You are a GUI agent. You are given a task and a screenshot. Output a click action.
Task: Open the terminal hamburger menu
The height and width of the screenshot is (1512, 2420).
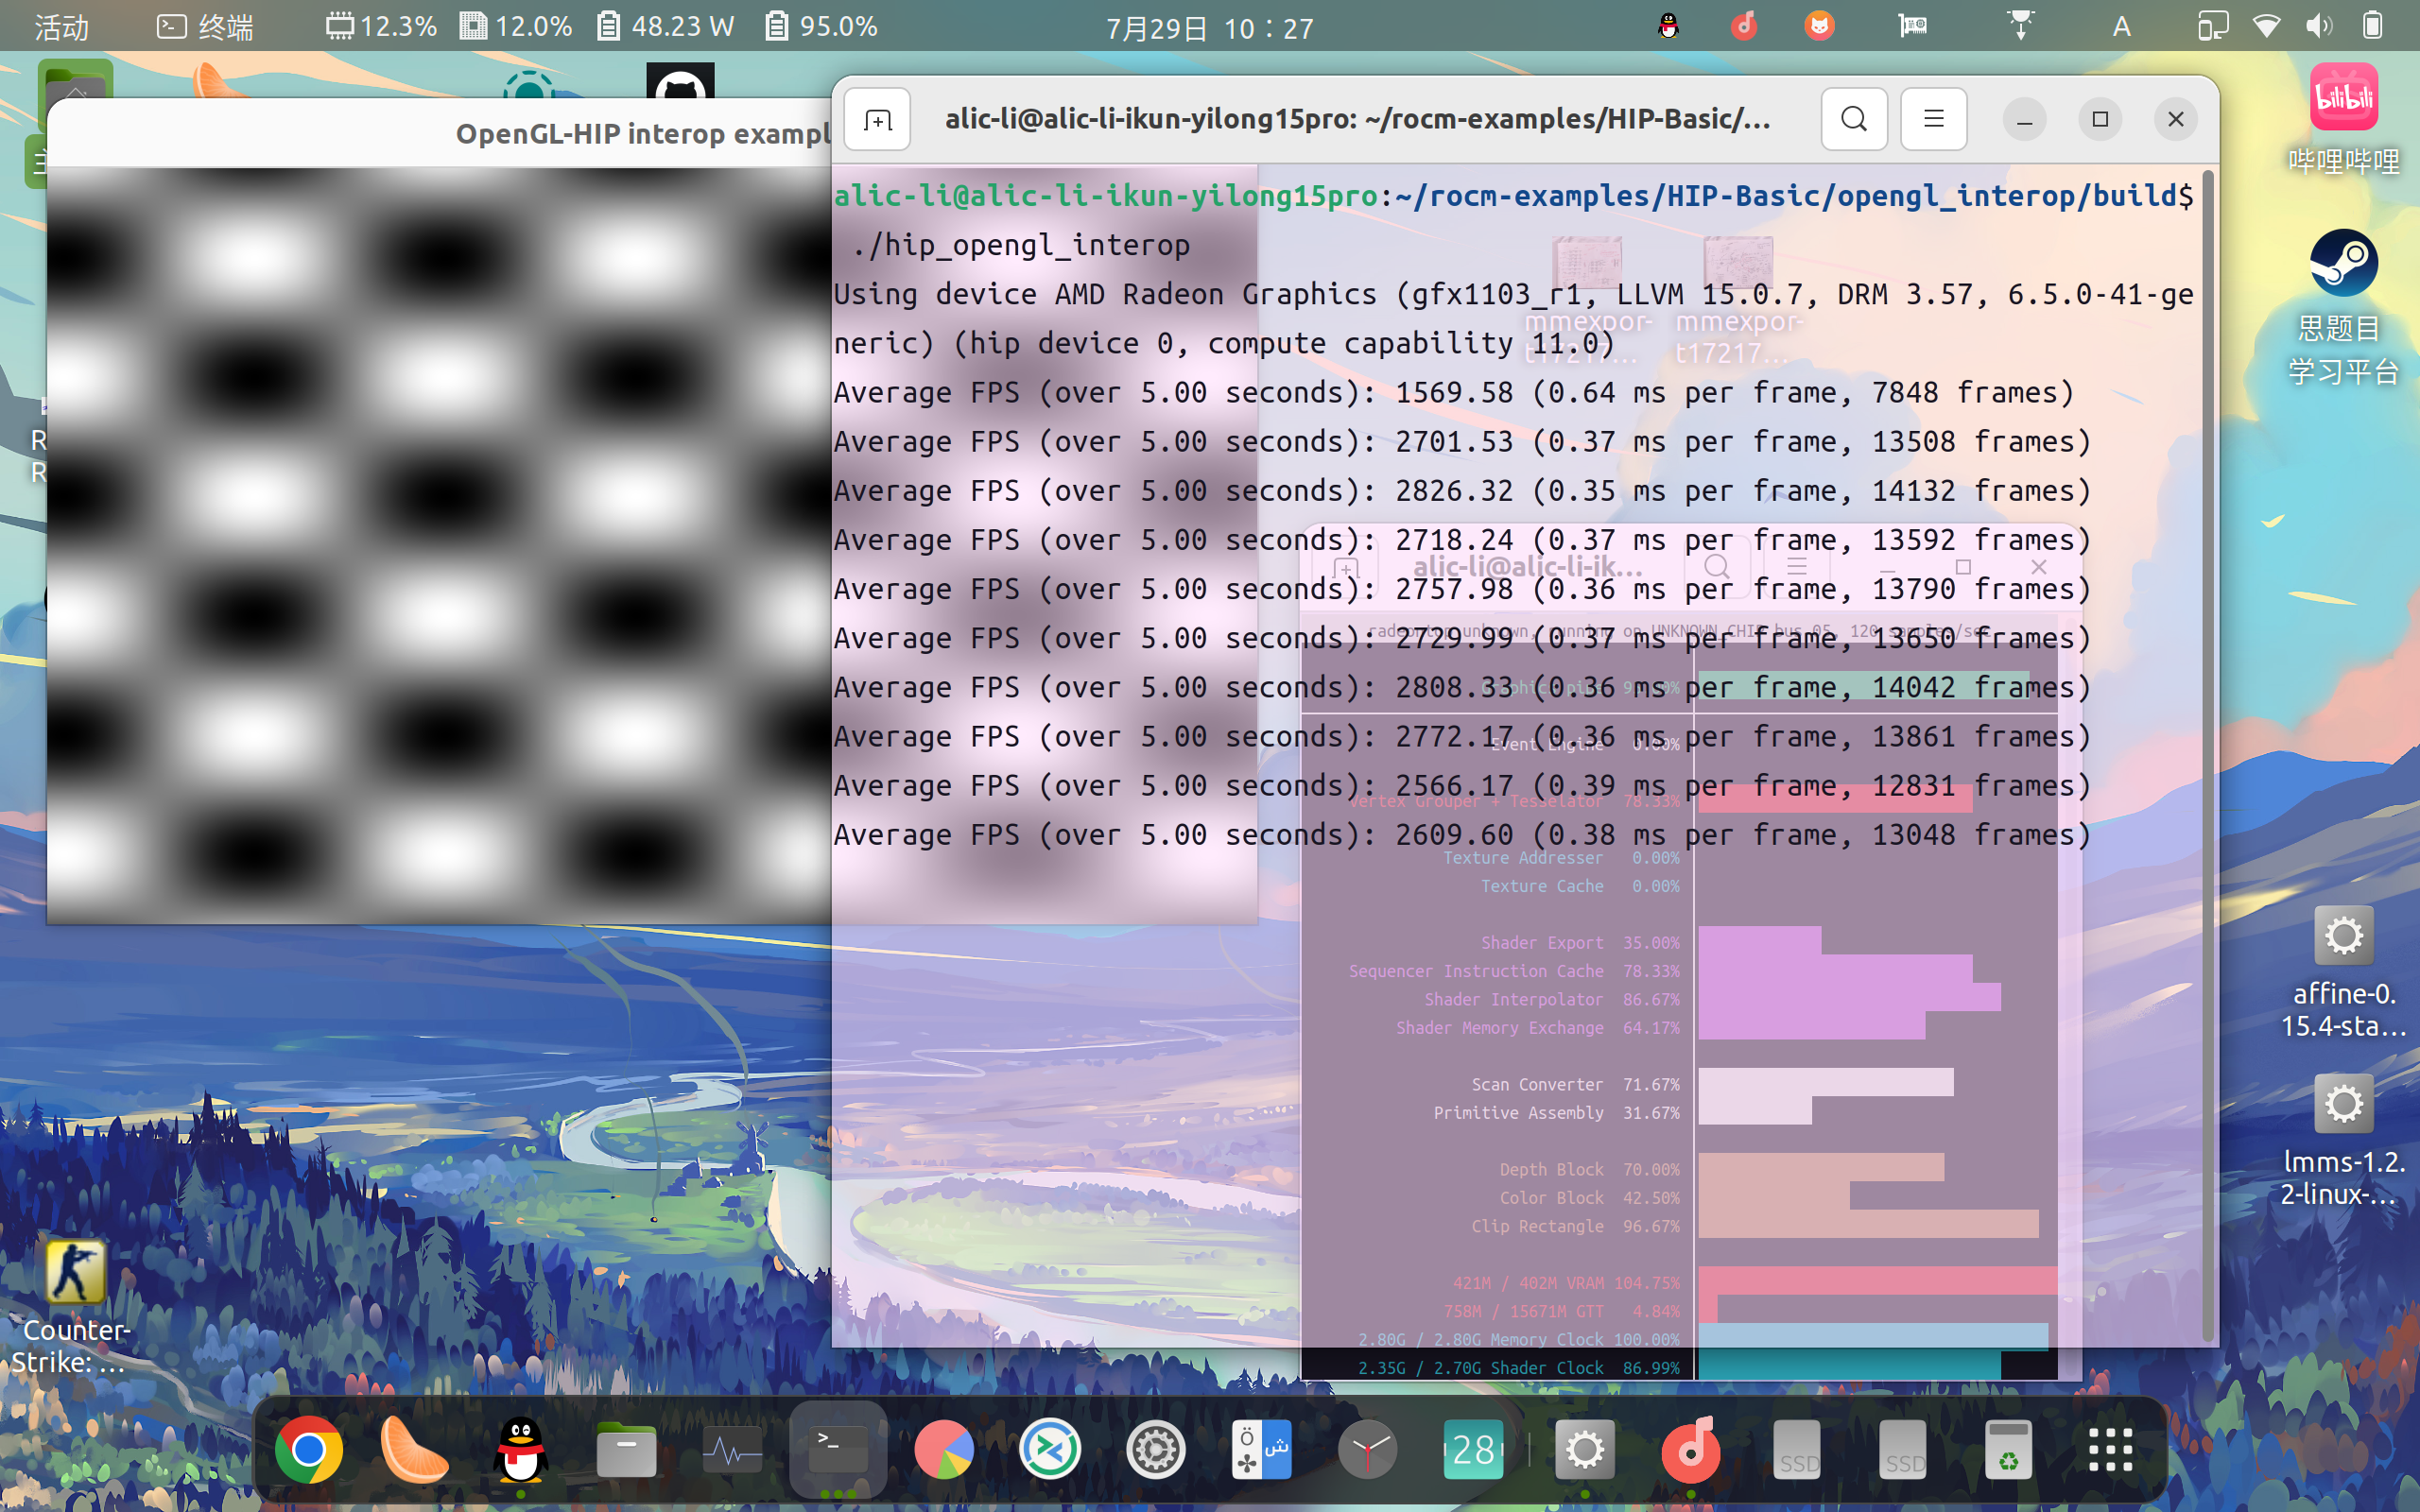1933,120
